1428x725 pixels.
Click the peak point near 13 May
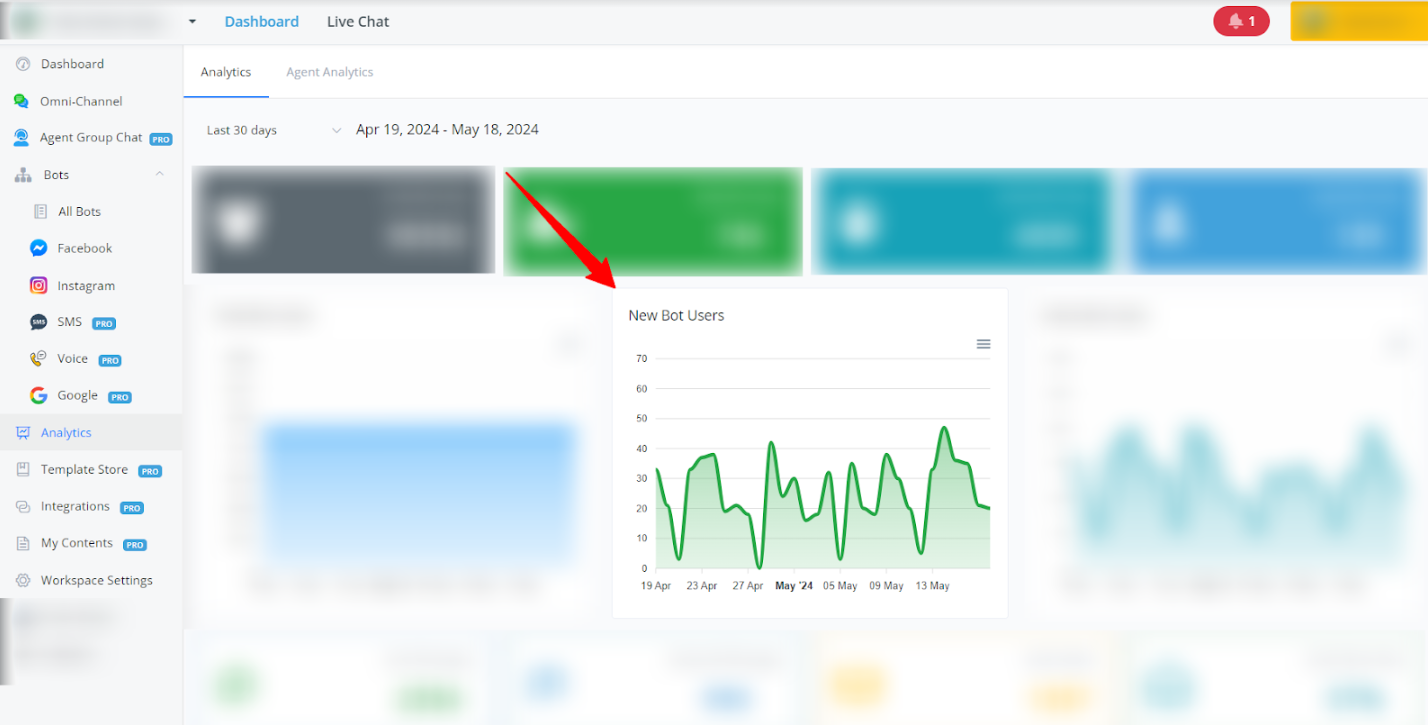click(943, 428)
